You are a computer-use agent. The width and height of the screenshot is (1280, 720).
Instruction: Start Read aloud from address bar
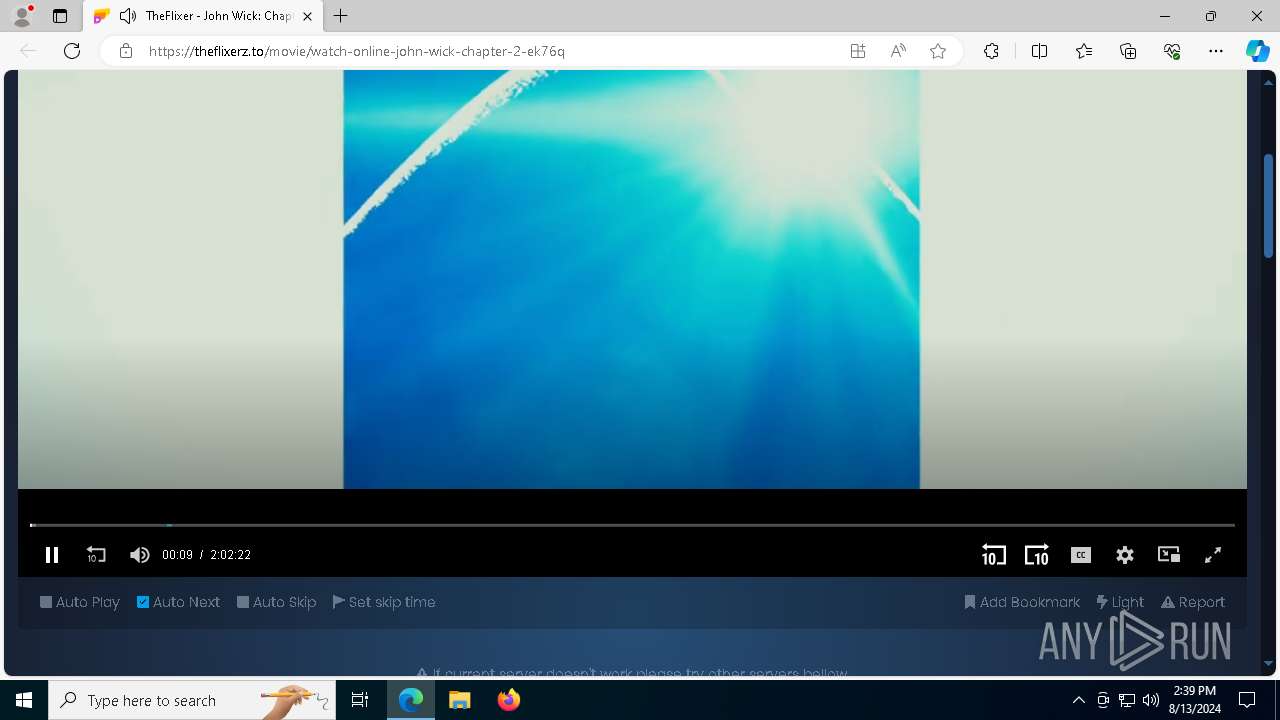pyautogui.click(x=898, y=51)
